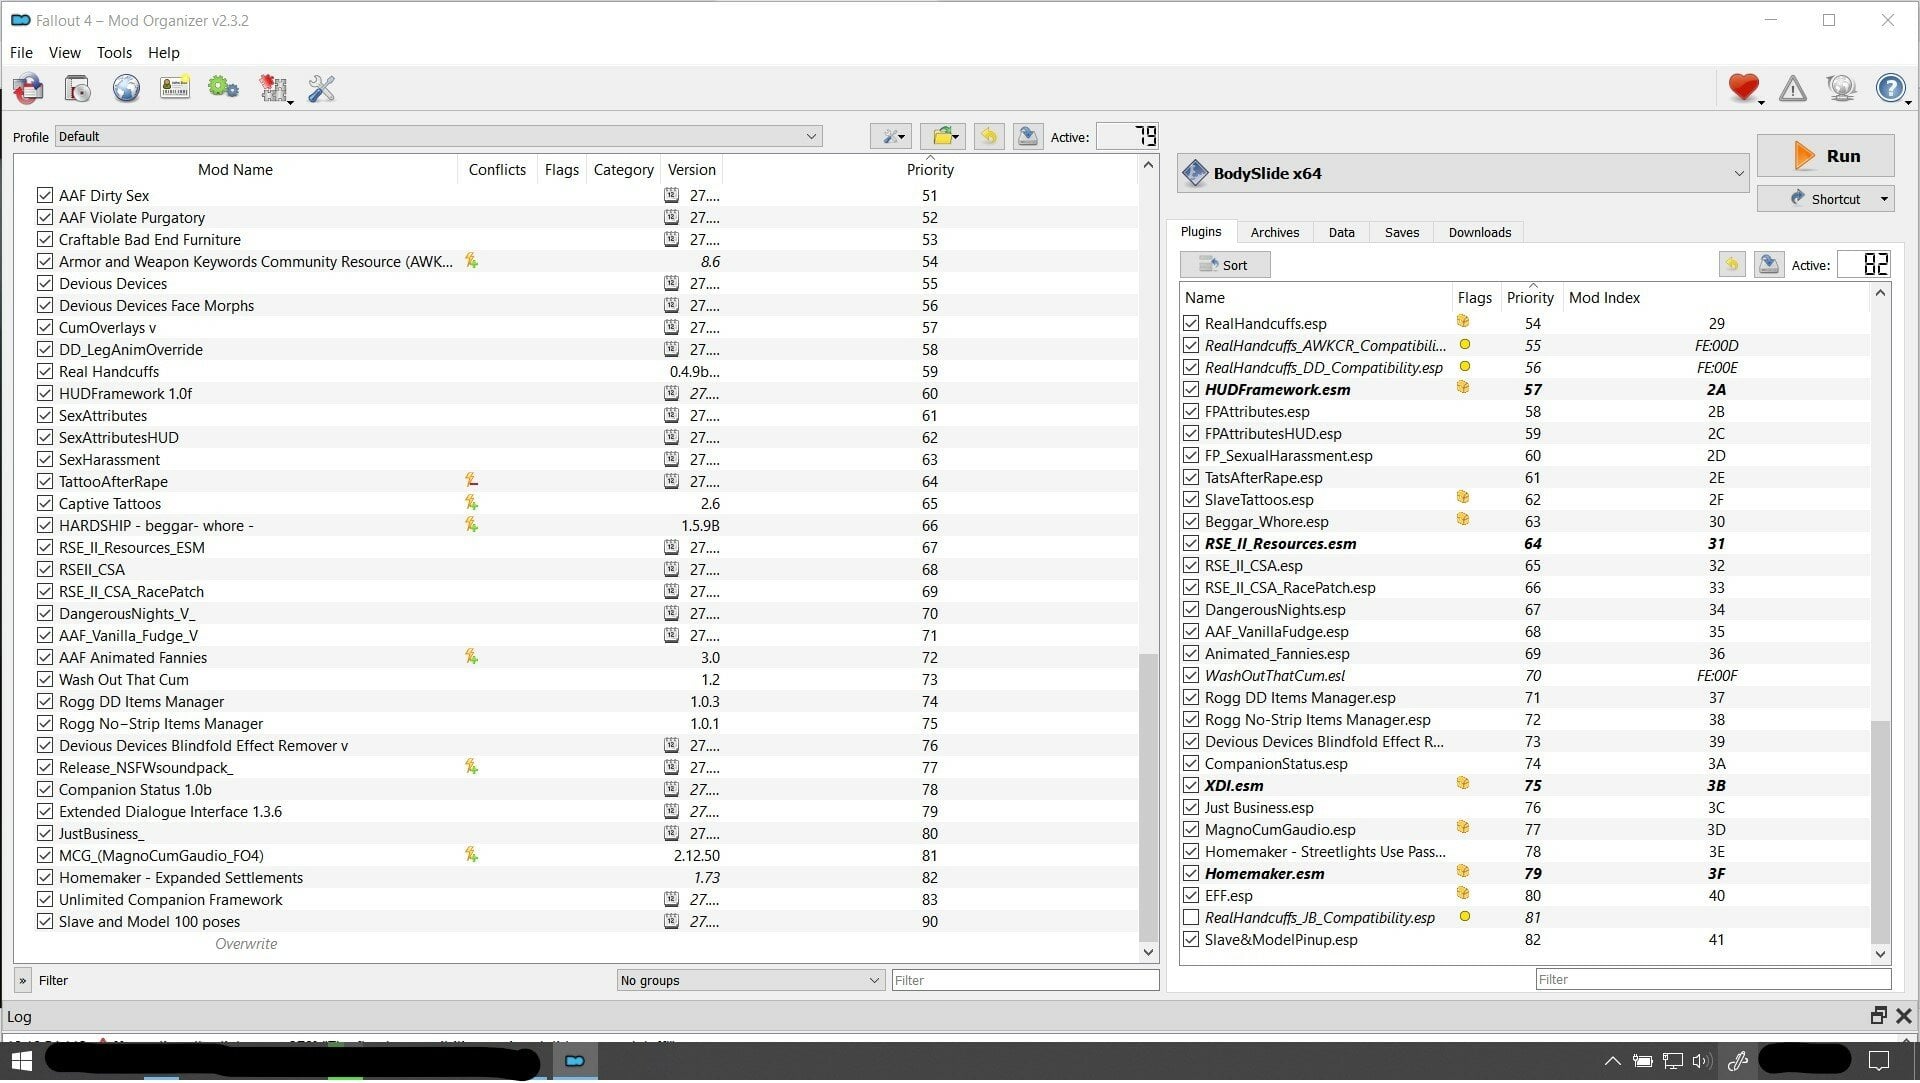Click the float log panel icon
This screenshot has width=1920, height=1083.
click(1878, 1016)
